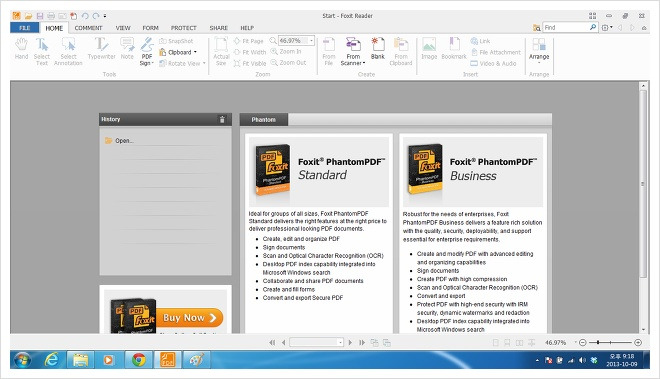
Task: Create PDF From File
Action: click(x=329, y=51)
